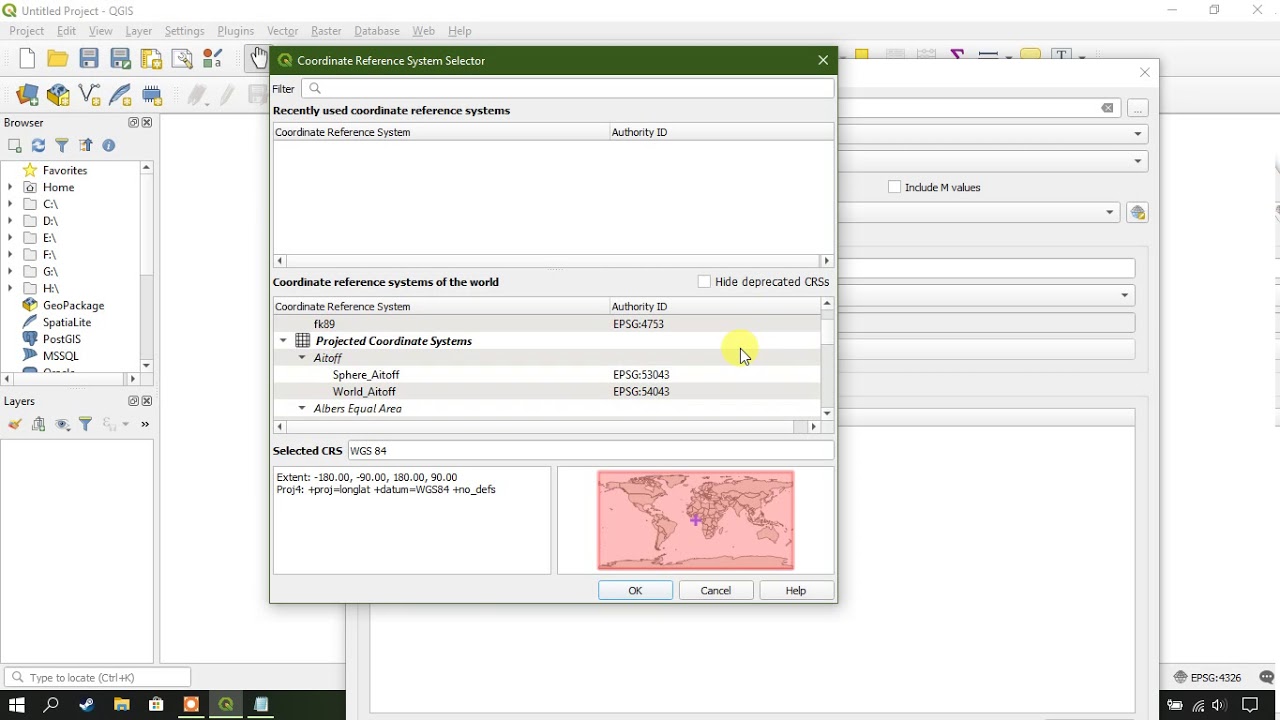
Task: Close the Coordinate Reference System Selector
Action: [x=823, y=60]
